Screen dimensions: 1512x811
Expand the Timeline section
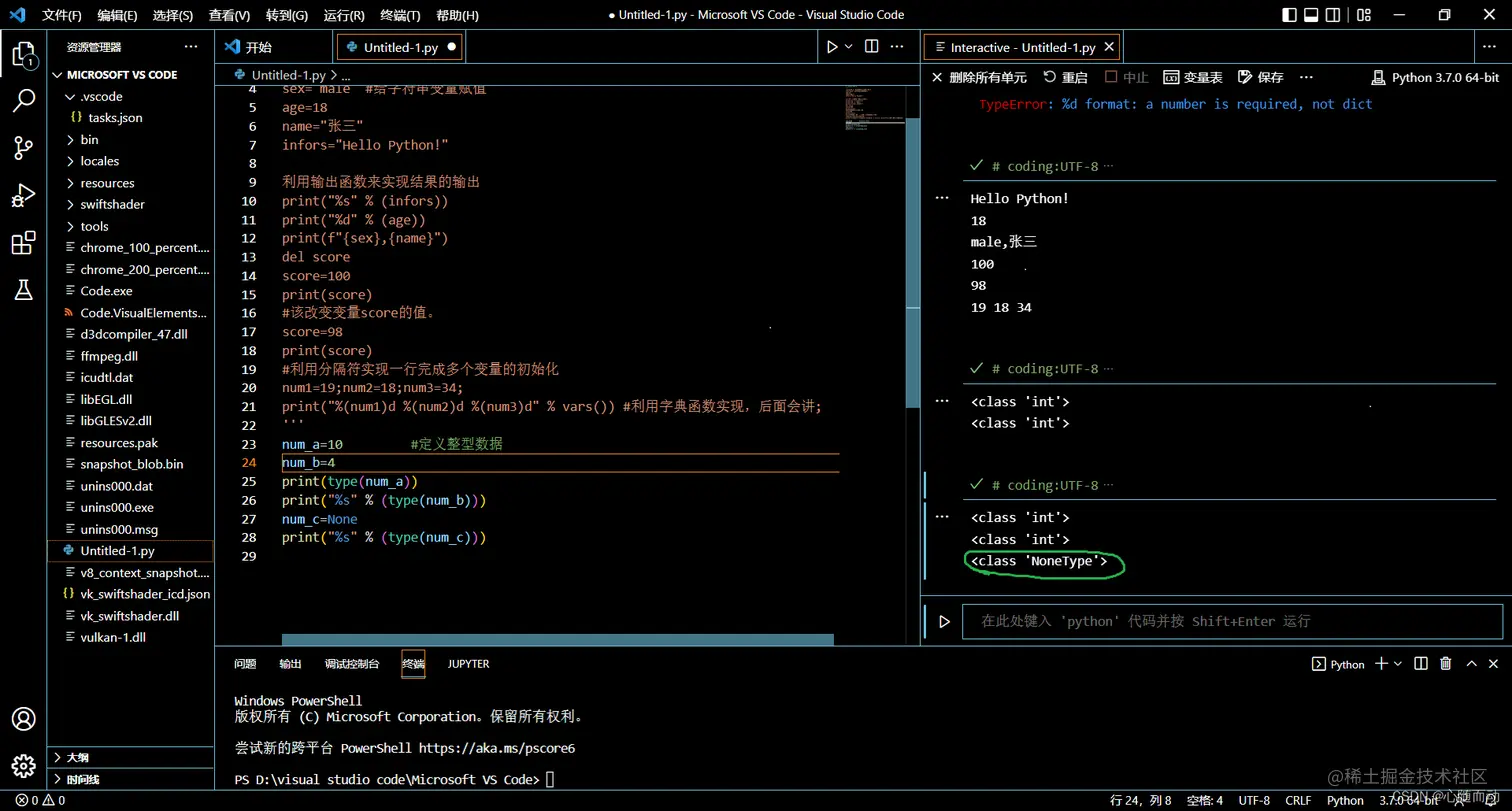tap(130, 779)
